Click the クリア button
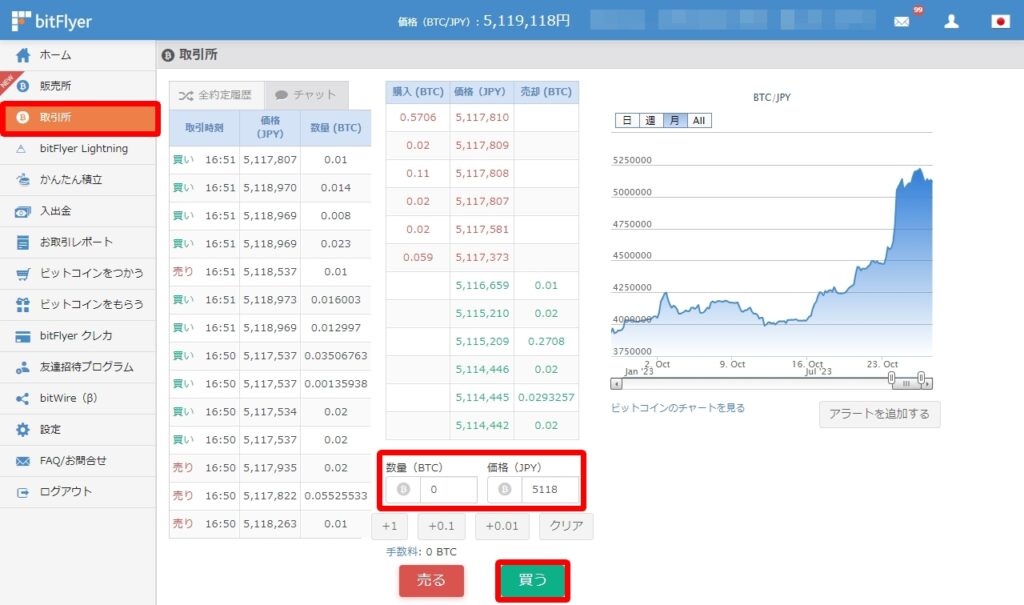The width and height of the screenshot is (1024, 605). (566, 526)
